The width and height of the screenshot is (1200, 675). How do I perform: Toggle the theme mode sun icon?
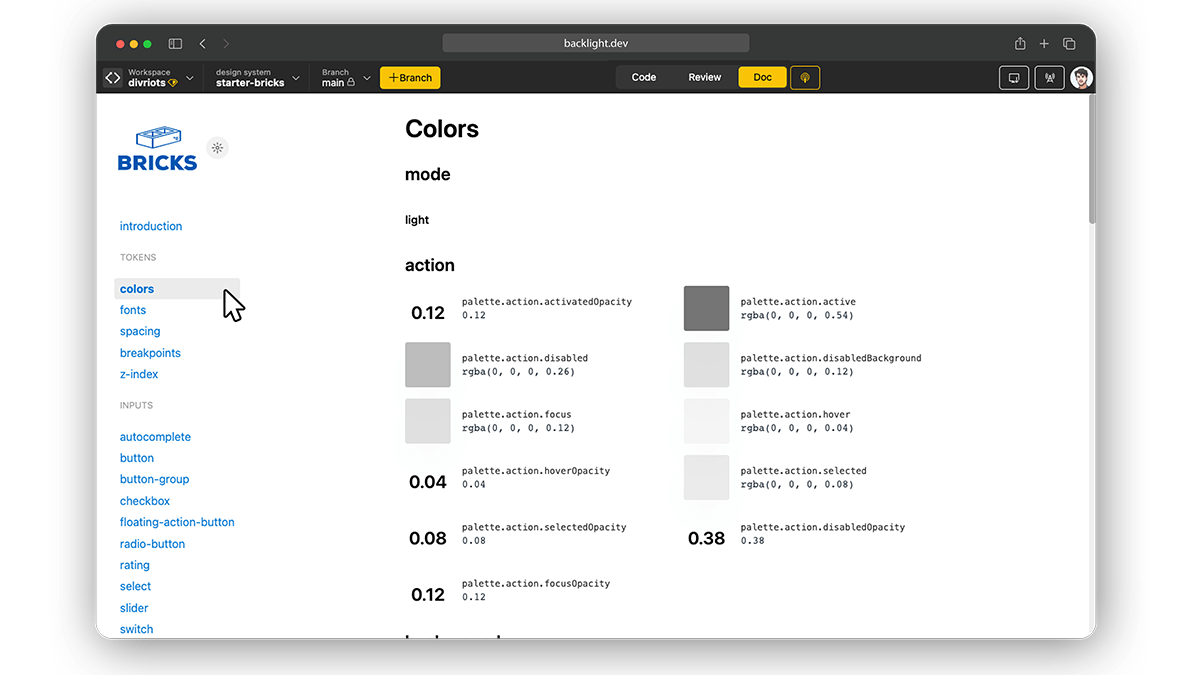click(x=217, y=148)
